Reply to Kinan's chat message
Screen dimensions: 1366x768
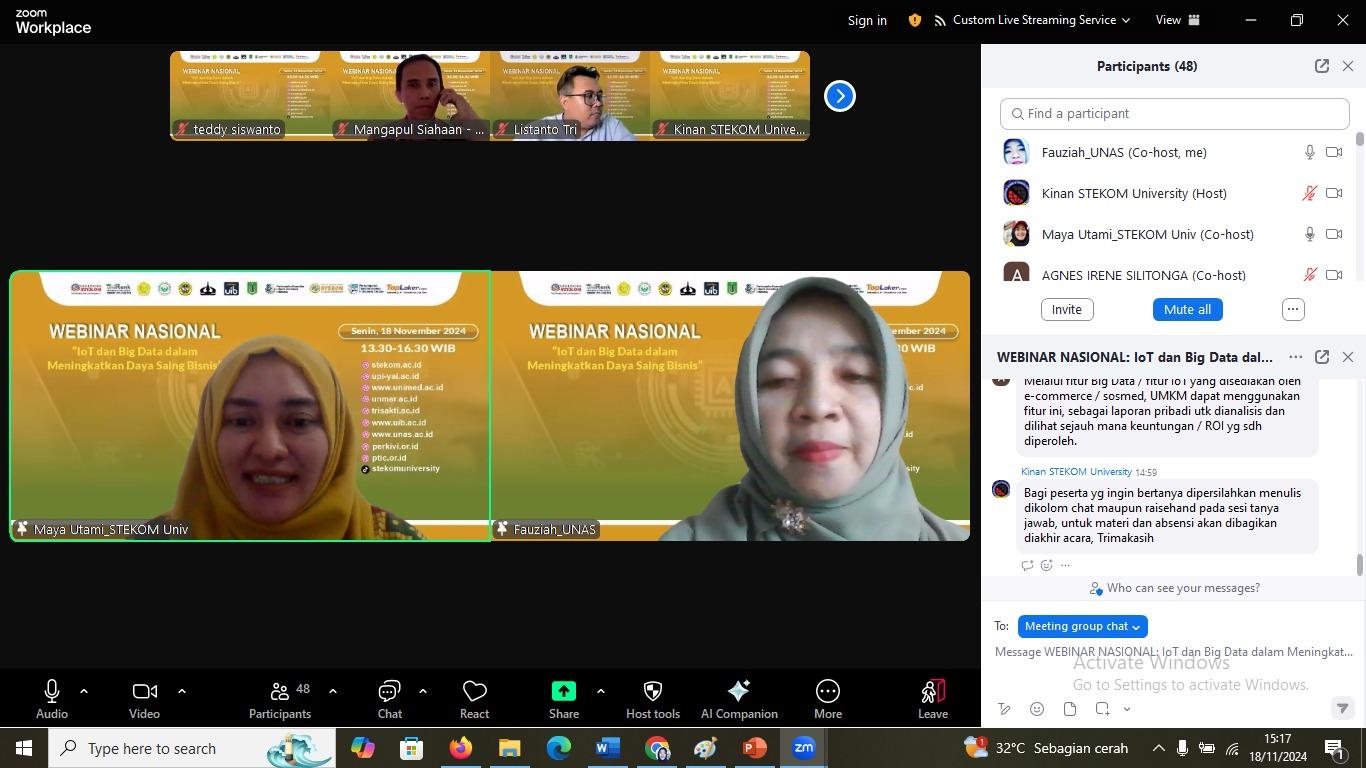(1027, 565)
